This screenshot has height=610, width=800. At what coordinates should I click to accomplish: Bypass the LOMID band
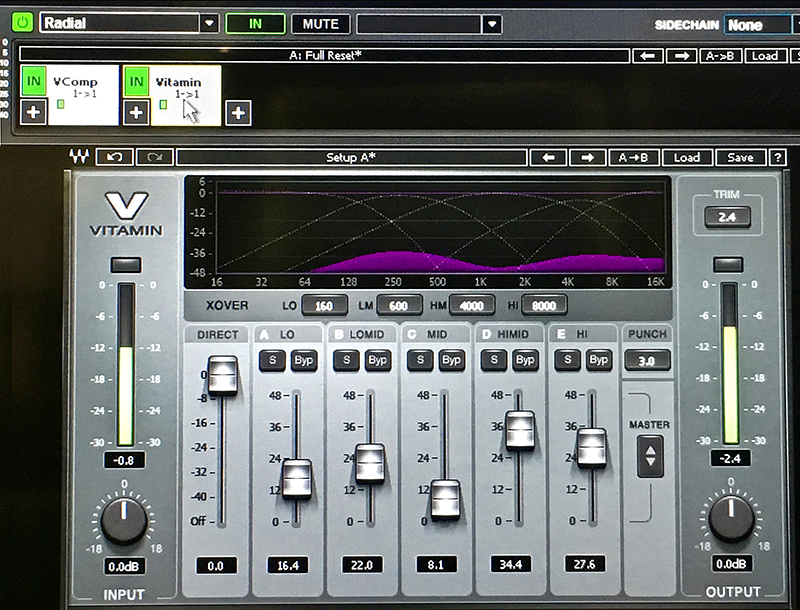point(378,360)
